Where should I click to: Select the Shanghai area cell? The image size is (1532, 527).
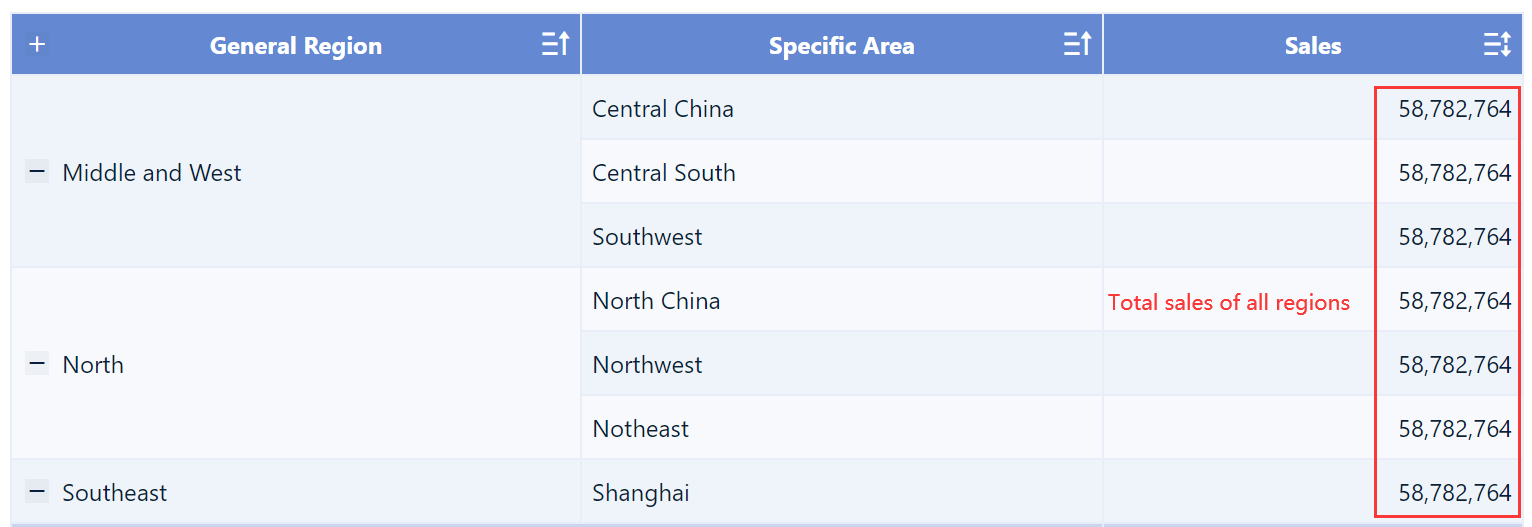[x=641, y=493]
